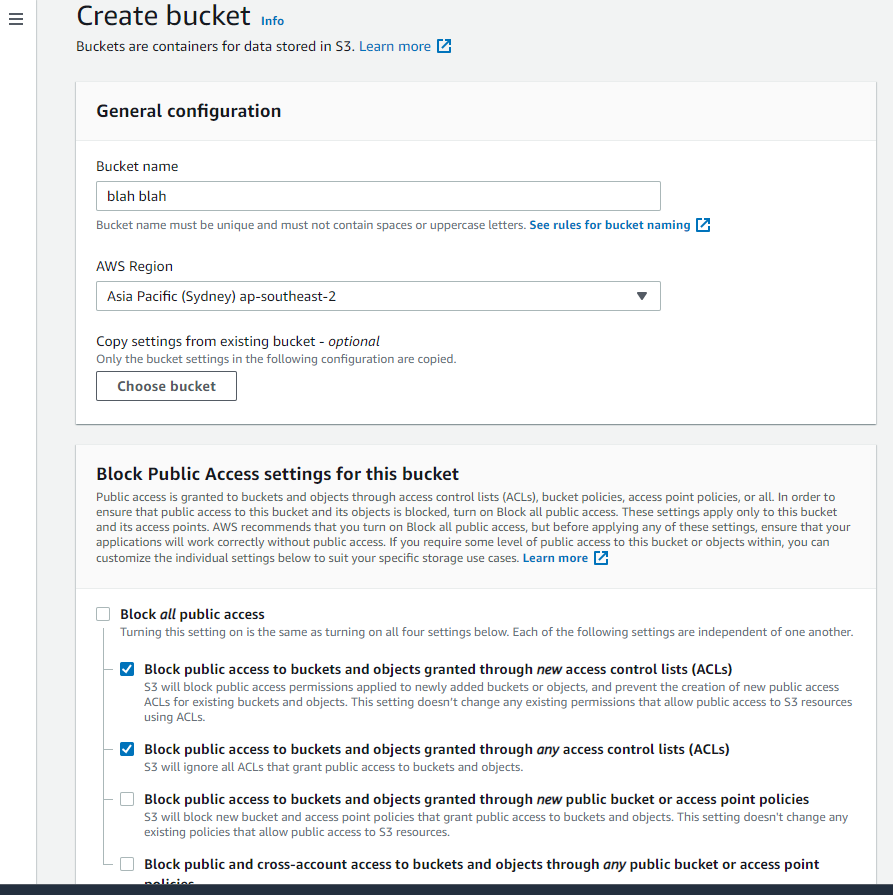Open the hamburger navigation menu
This screenshot has width=893, height=895.
[x=15, y=20]
